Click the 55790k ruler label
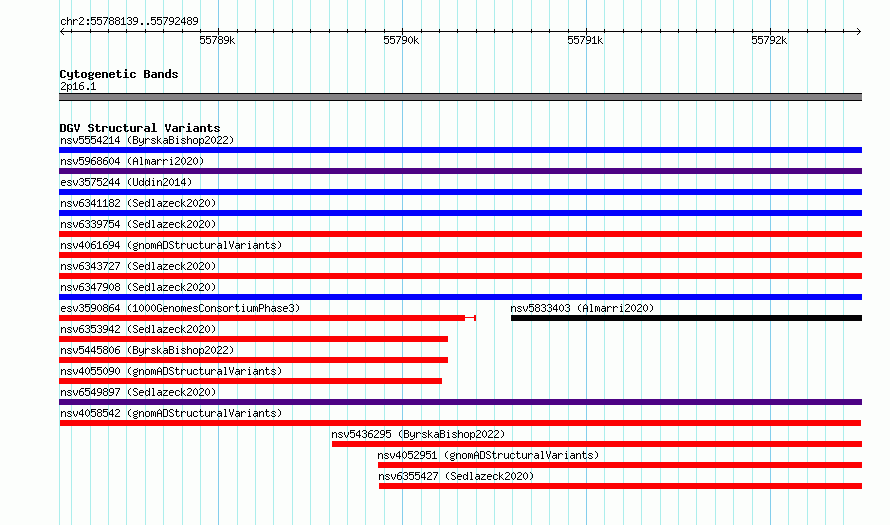This screenshot has width=890, height=525. [x=401, y=40]
